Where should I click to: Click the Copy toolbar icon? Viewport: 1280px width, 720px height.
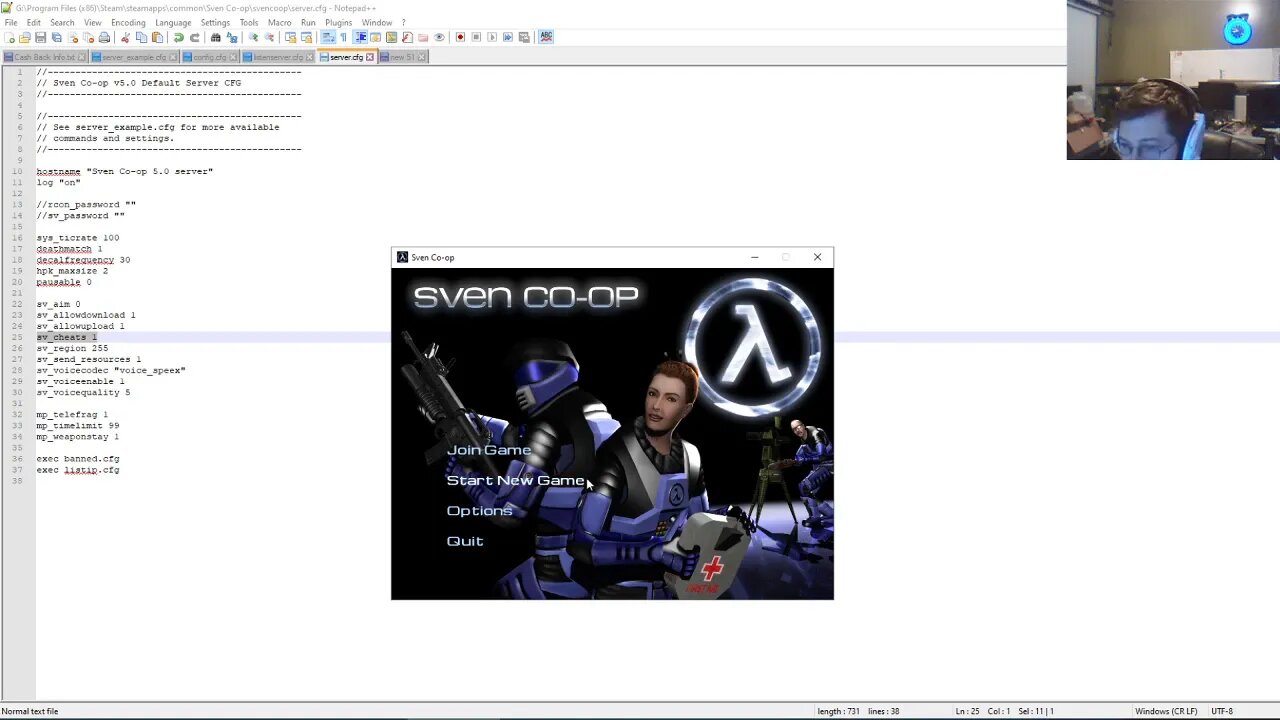coord(141,37)
